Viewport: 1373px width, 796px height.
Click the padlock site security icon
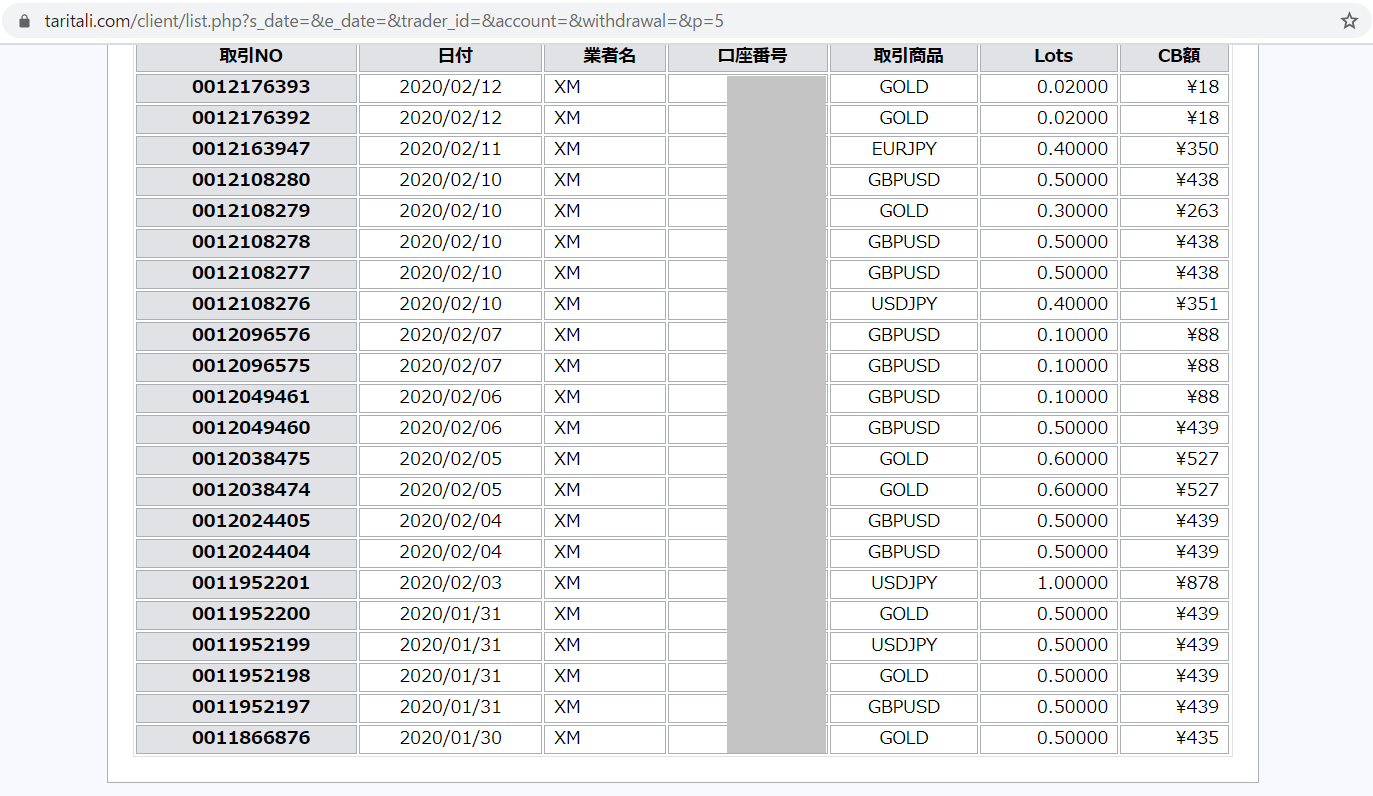(25, 21)
